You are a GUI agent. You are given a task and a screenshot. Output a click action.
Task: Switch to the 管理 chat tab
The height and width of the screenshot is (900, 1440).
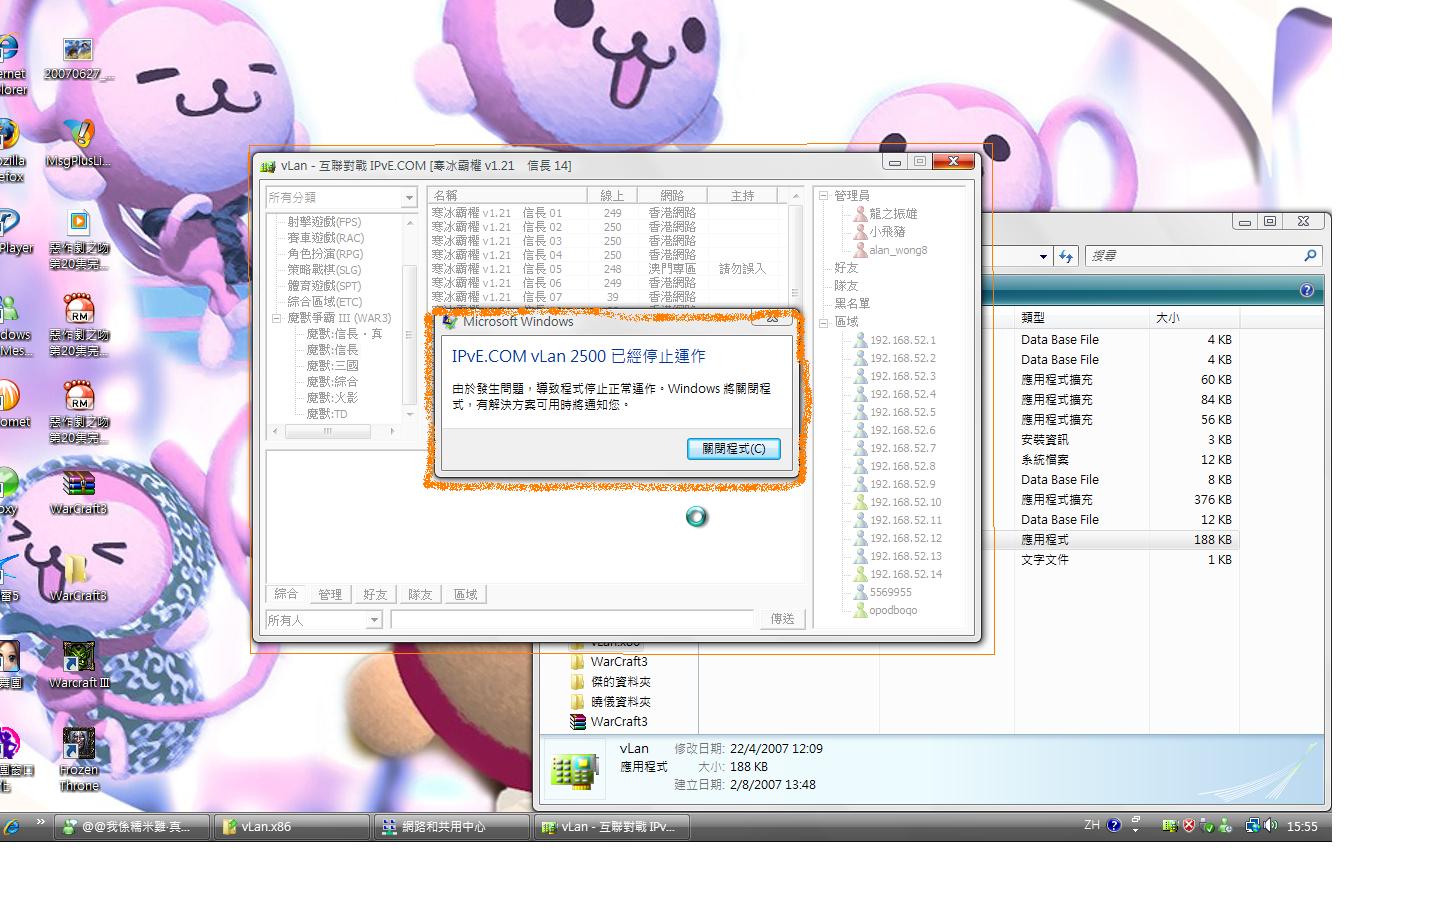pyautogui.click(x=330, y=594)
